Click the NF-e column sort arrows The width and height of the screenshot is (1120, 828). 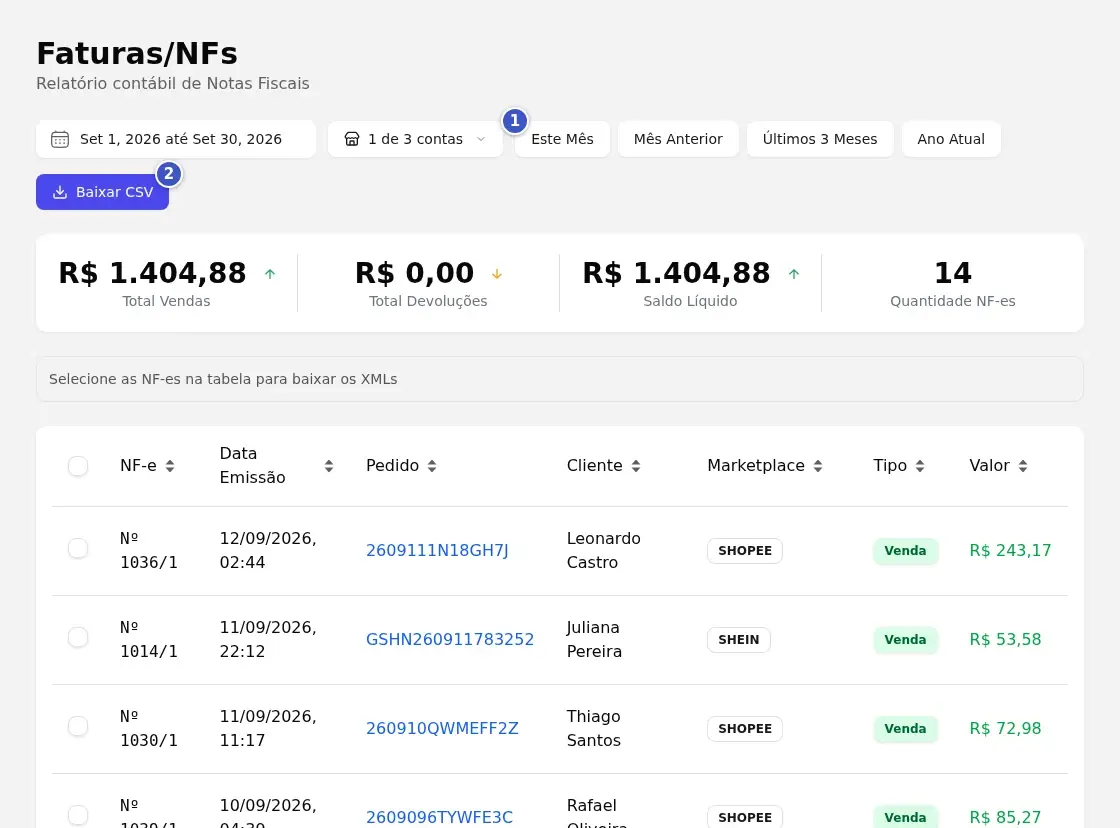pyautogui.click(x=170, y=466)
